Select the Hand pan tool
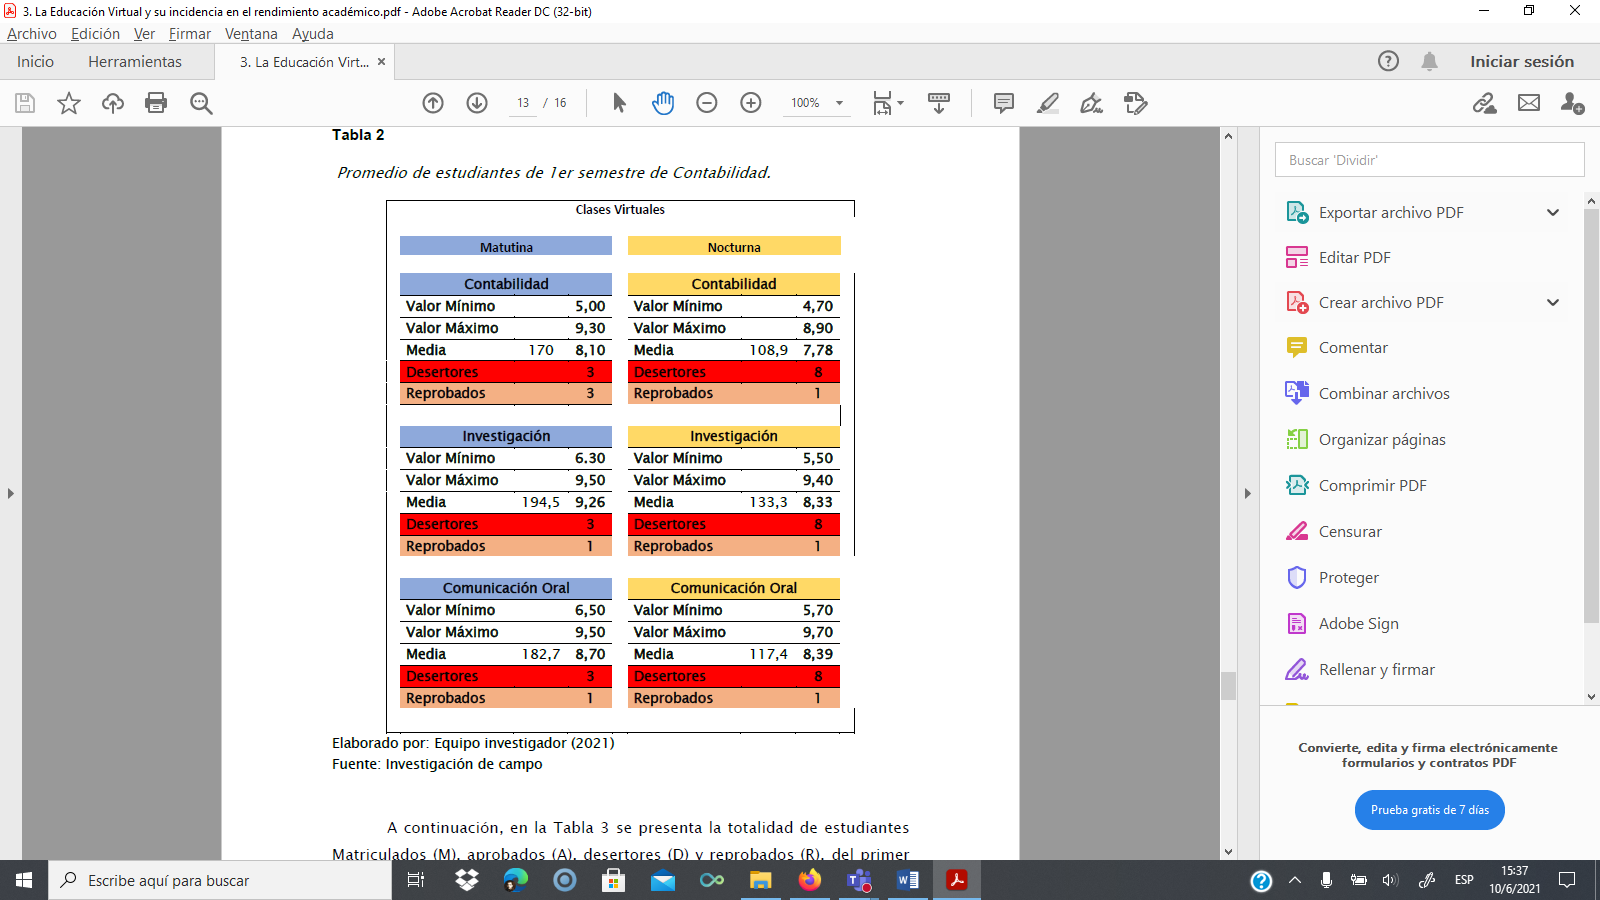 pyautogui.click(x=663, y=103)
